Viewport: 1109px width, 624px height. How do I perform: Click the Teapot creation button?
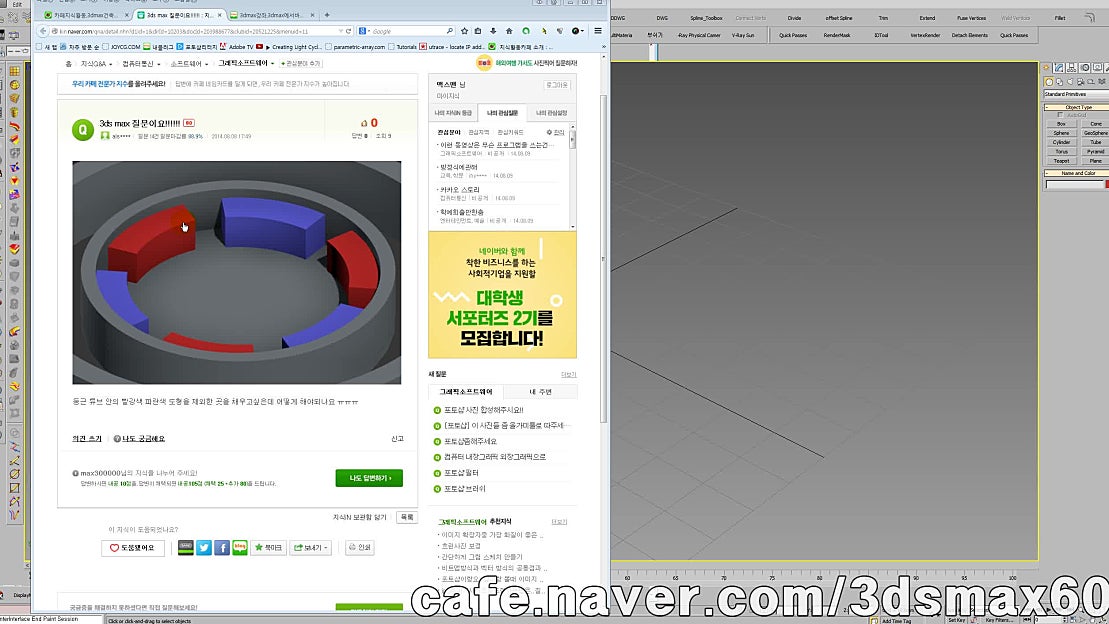[1060, 160]
